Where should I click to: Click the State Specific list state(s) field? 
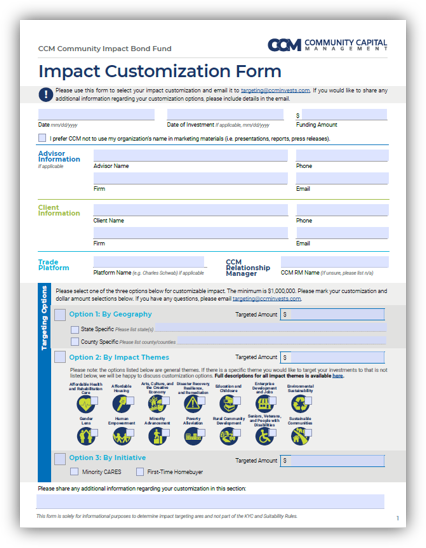click(x=271, y=328)
